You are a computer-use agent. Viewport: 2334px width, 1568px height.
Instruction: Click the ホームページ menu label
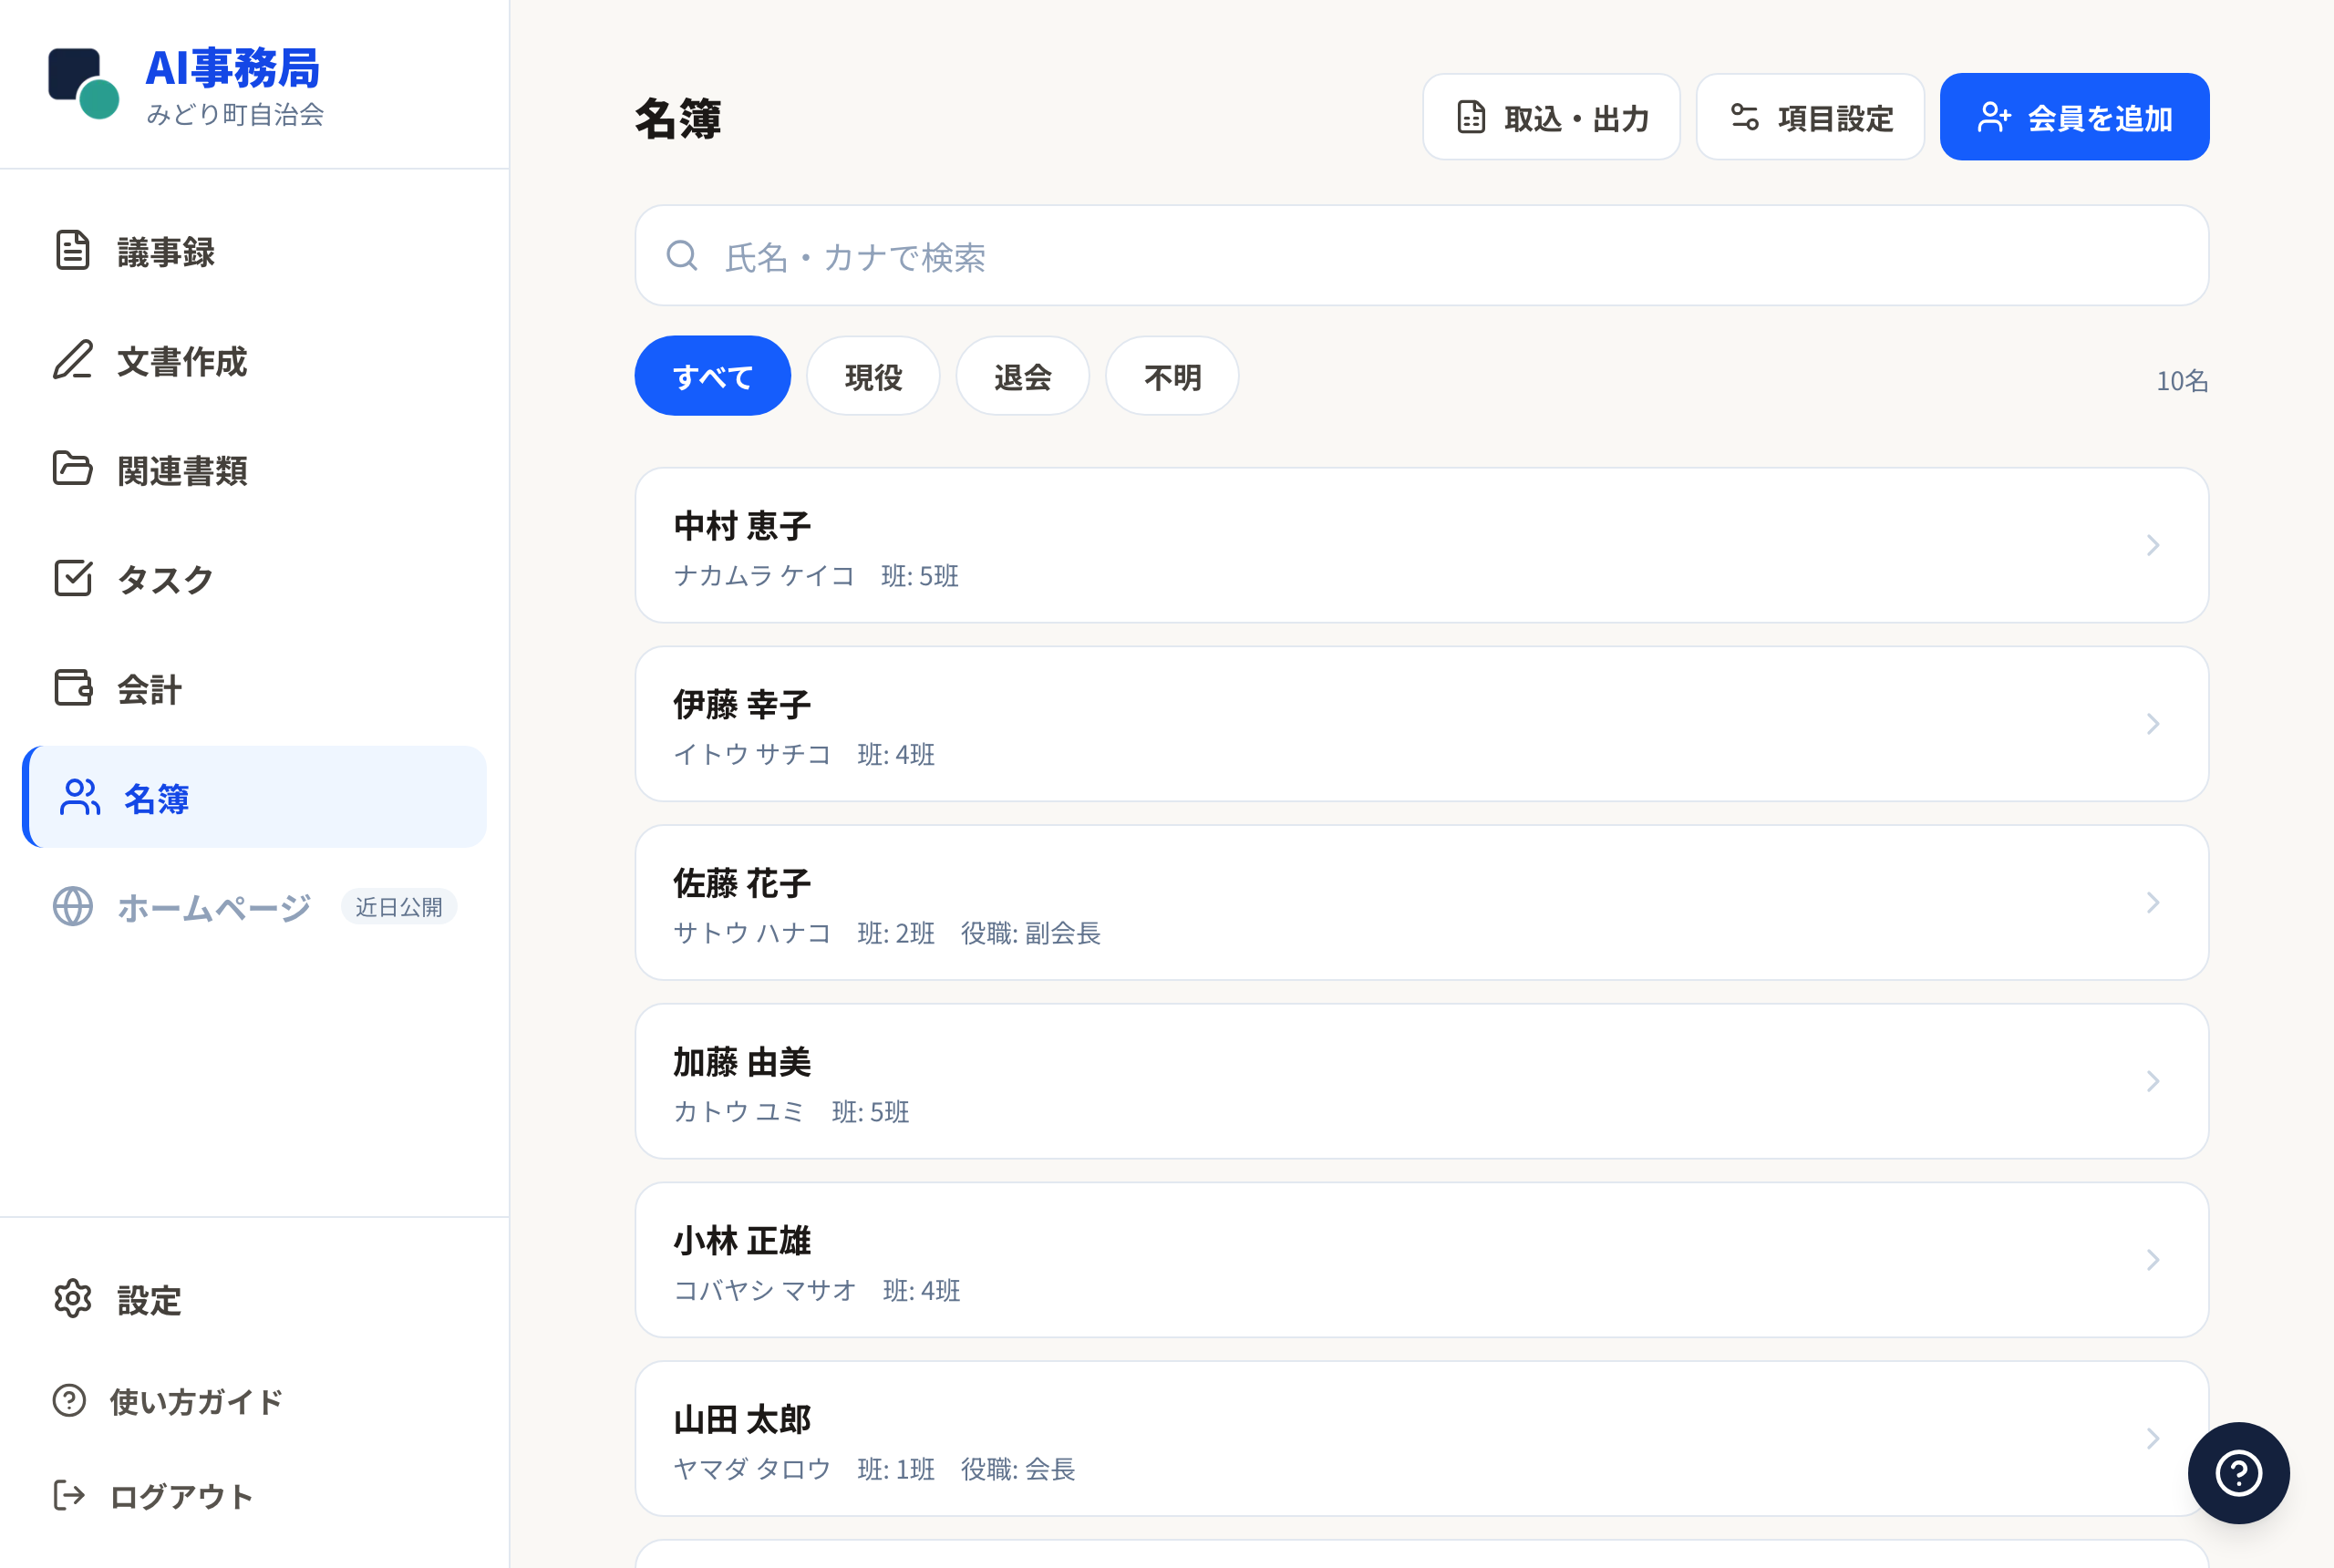click(214, 907)
